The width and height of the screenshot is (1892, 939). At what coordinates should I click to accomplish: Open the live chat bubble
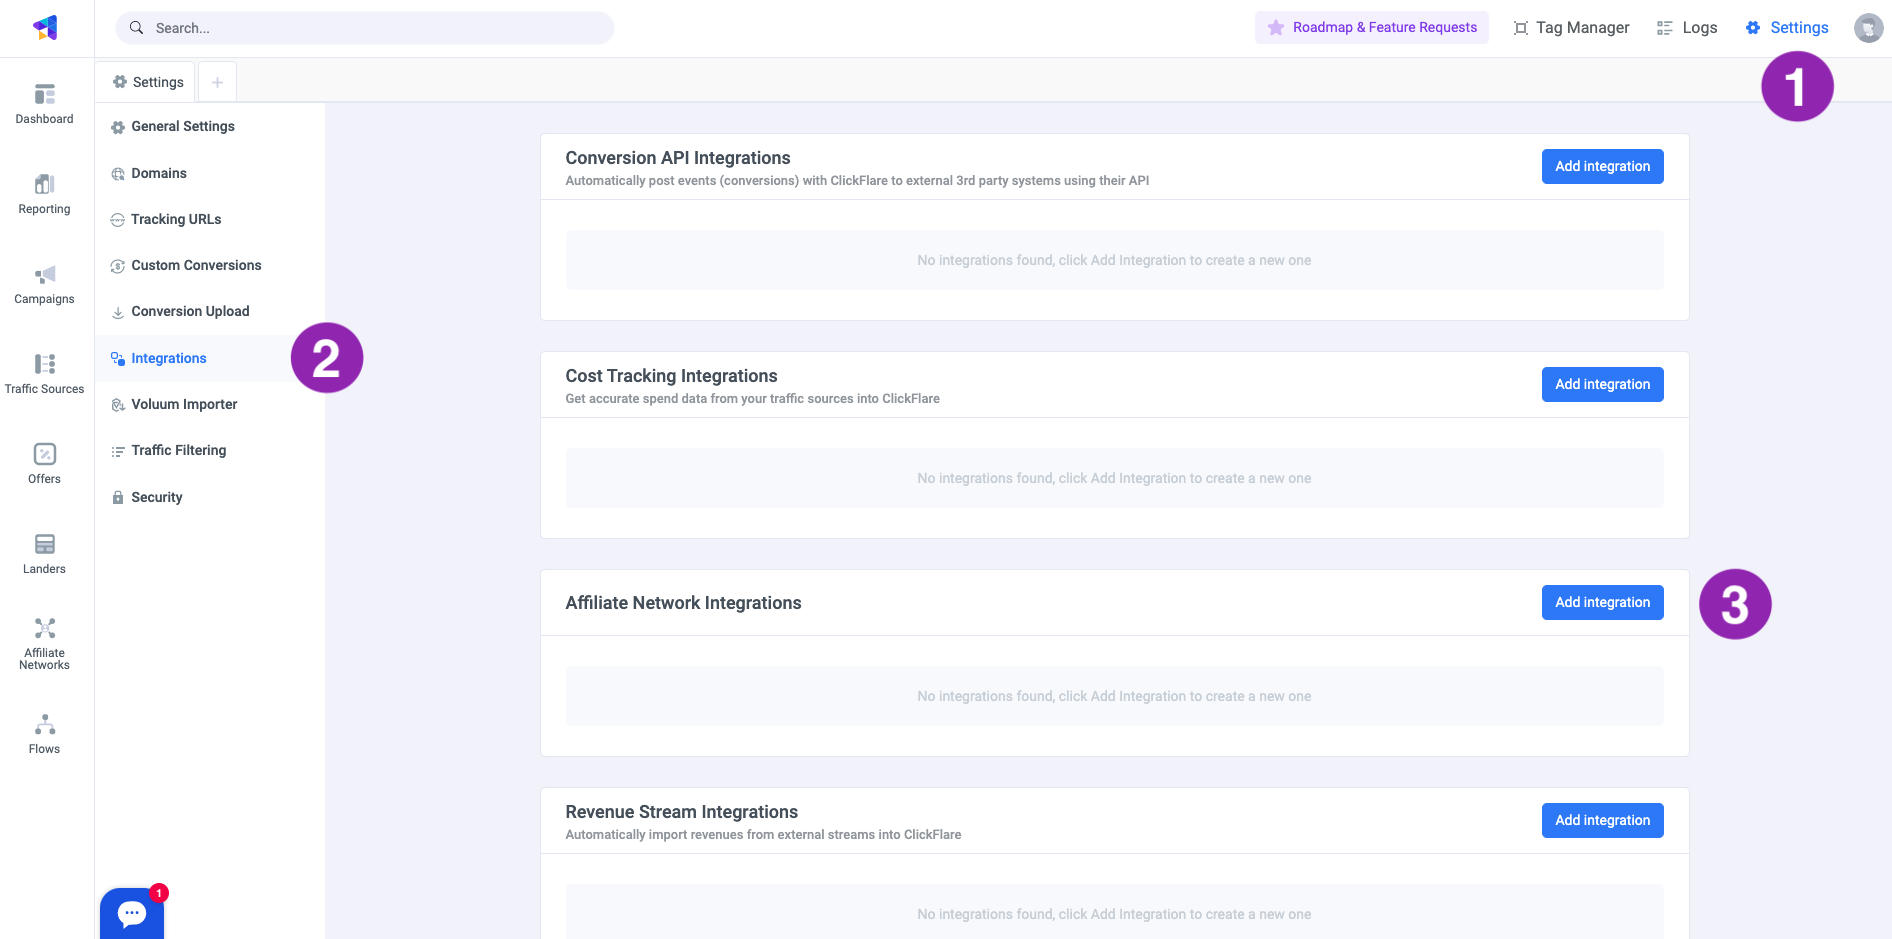click(132, 913)
